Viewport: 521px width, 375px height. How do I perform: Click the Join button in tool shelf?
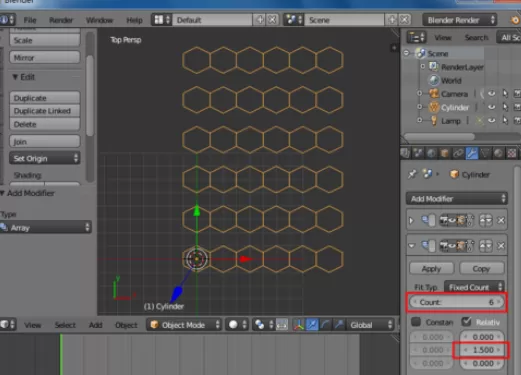coord(45,141)
